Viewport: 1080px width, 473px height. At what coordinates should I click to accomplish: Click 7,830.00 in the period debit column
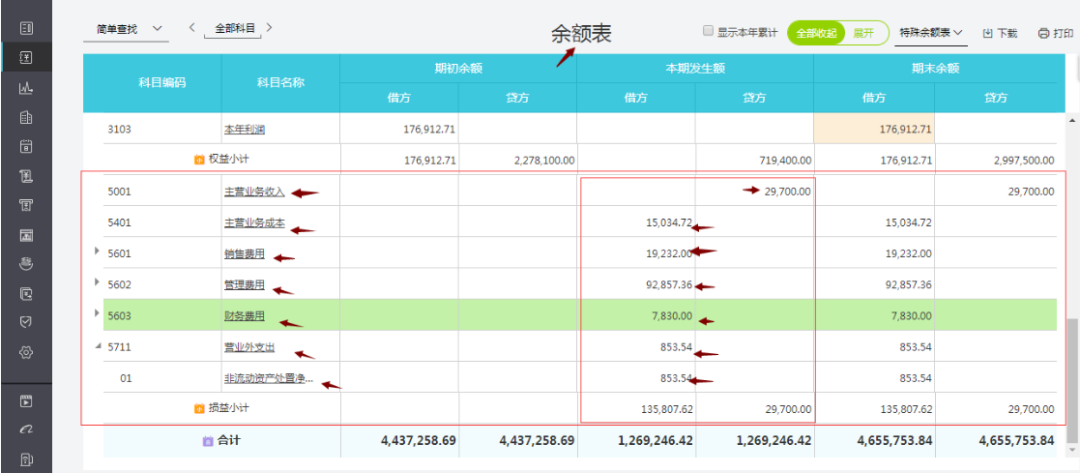(670, 315)
